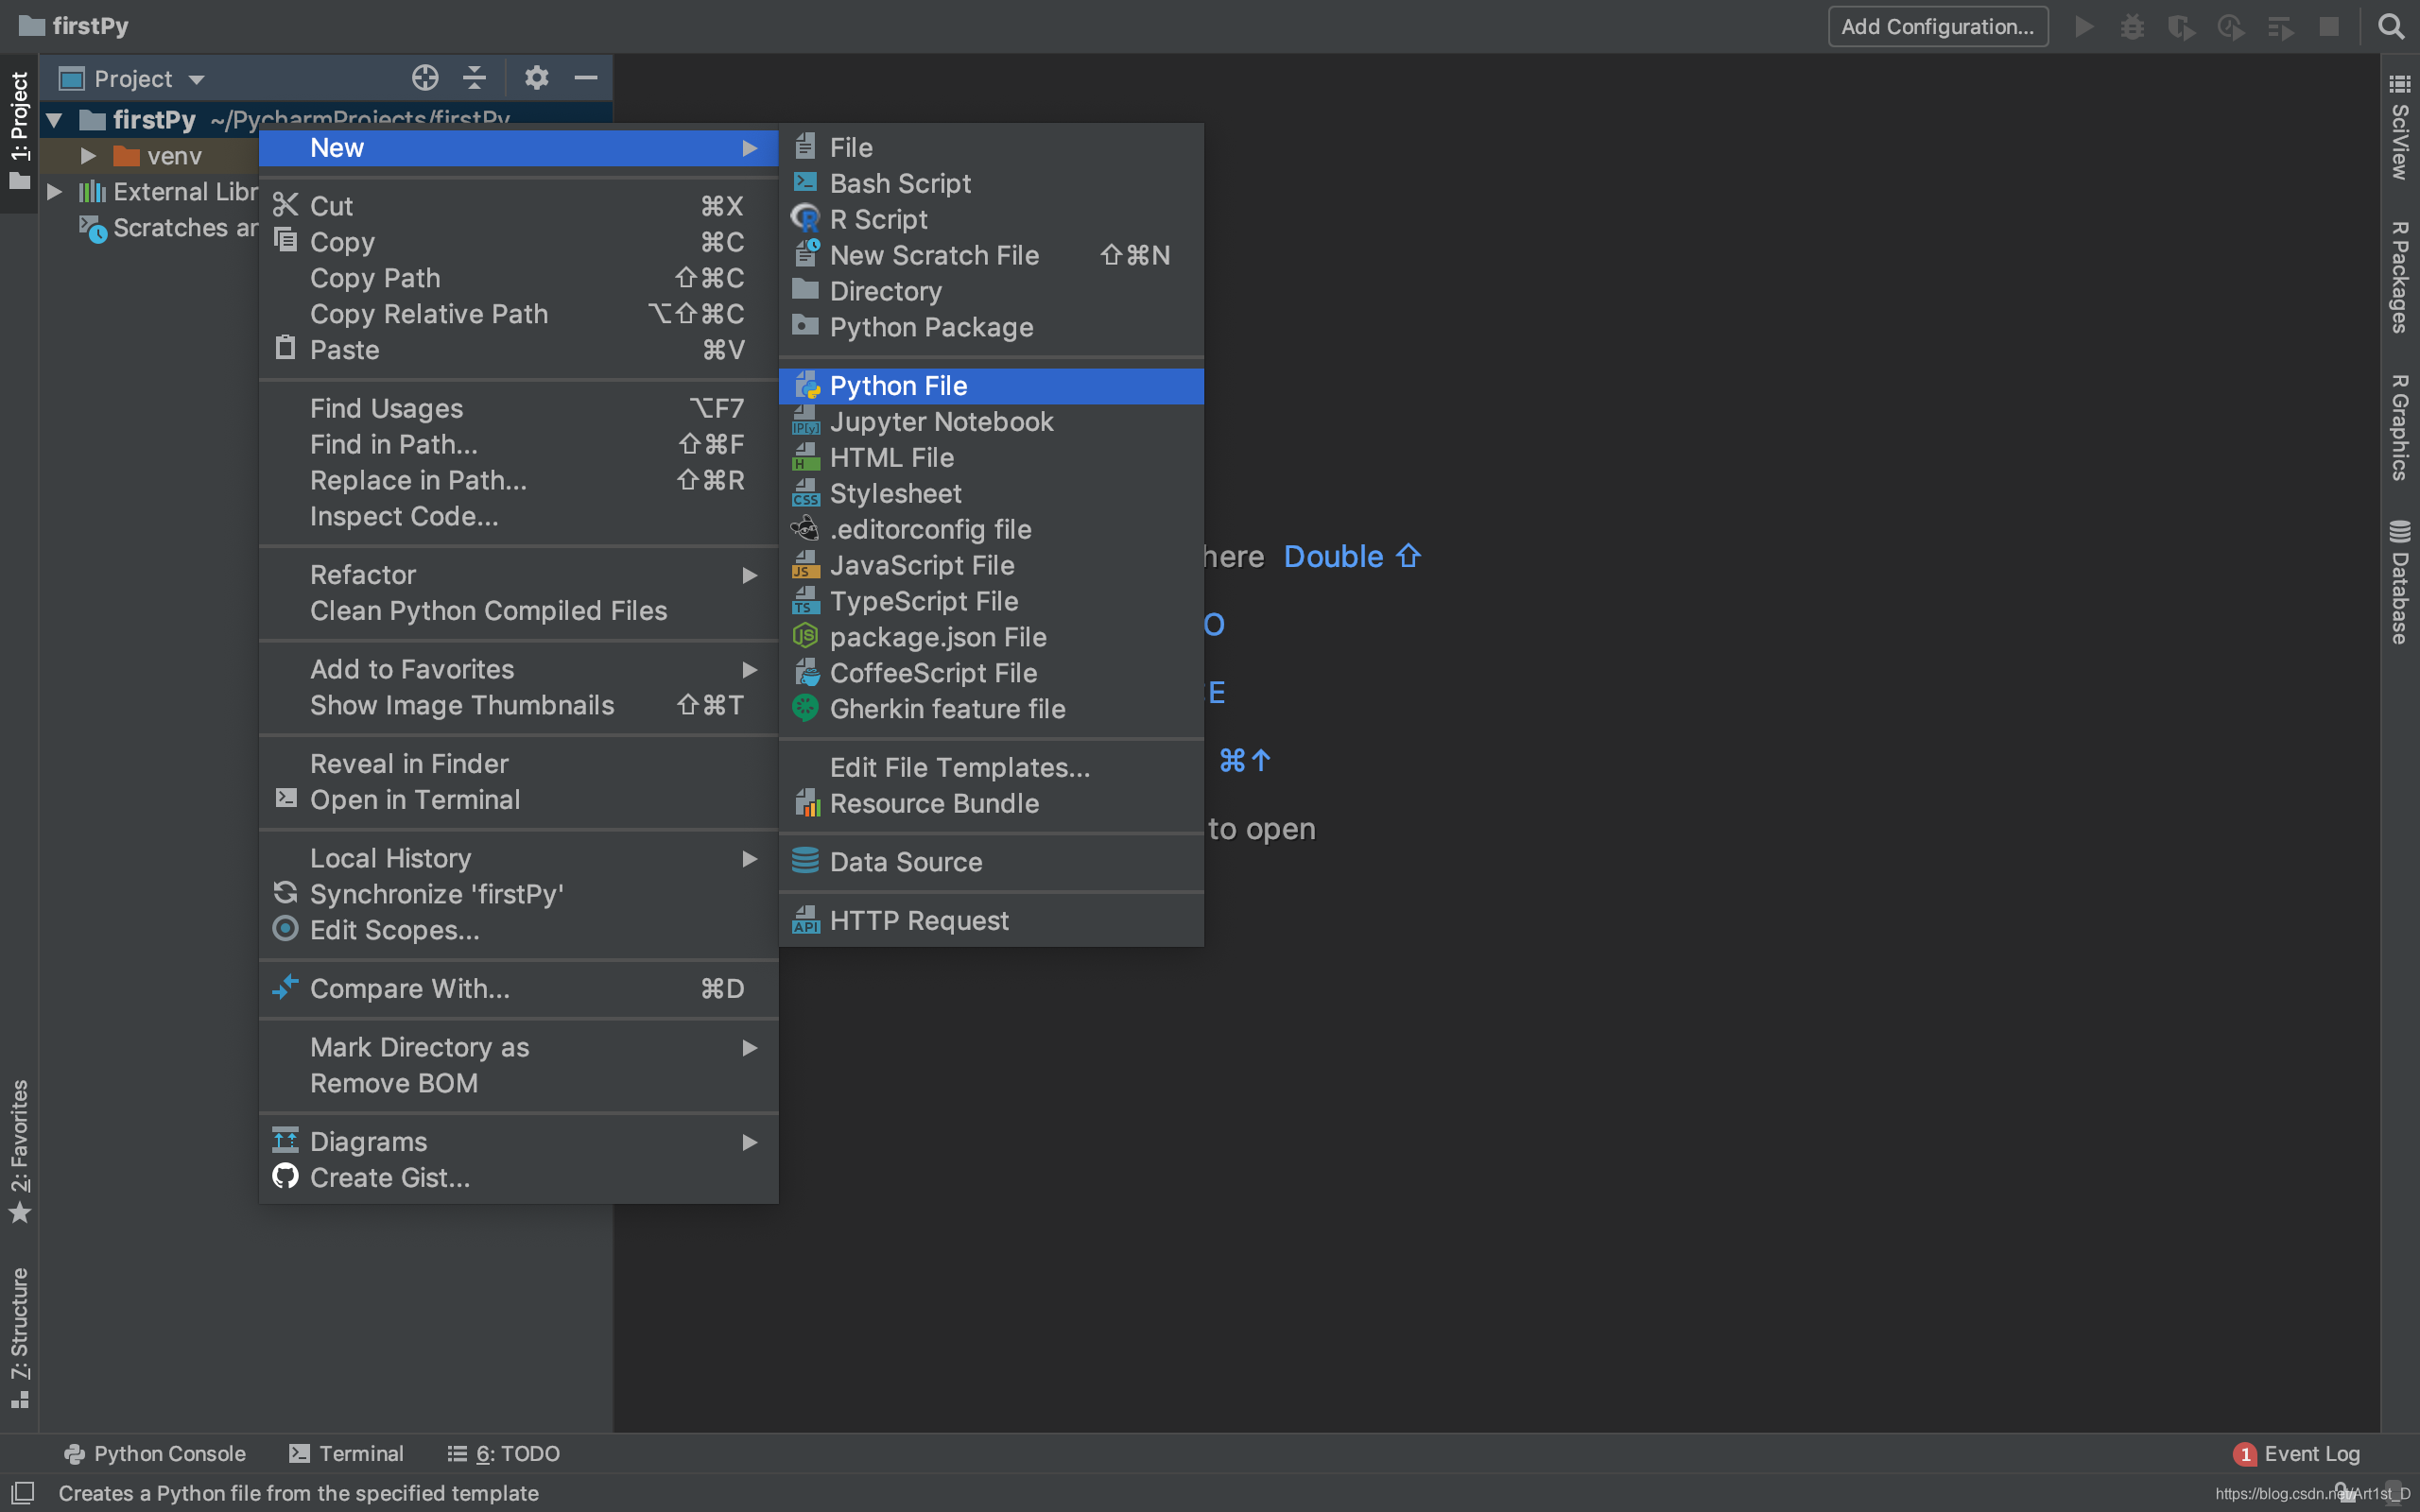Image resolution: width=2420 pixels, height=1512 pixels.
Task: Hide the Project panel with the minus icon
Action: (585, 77)
